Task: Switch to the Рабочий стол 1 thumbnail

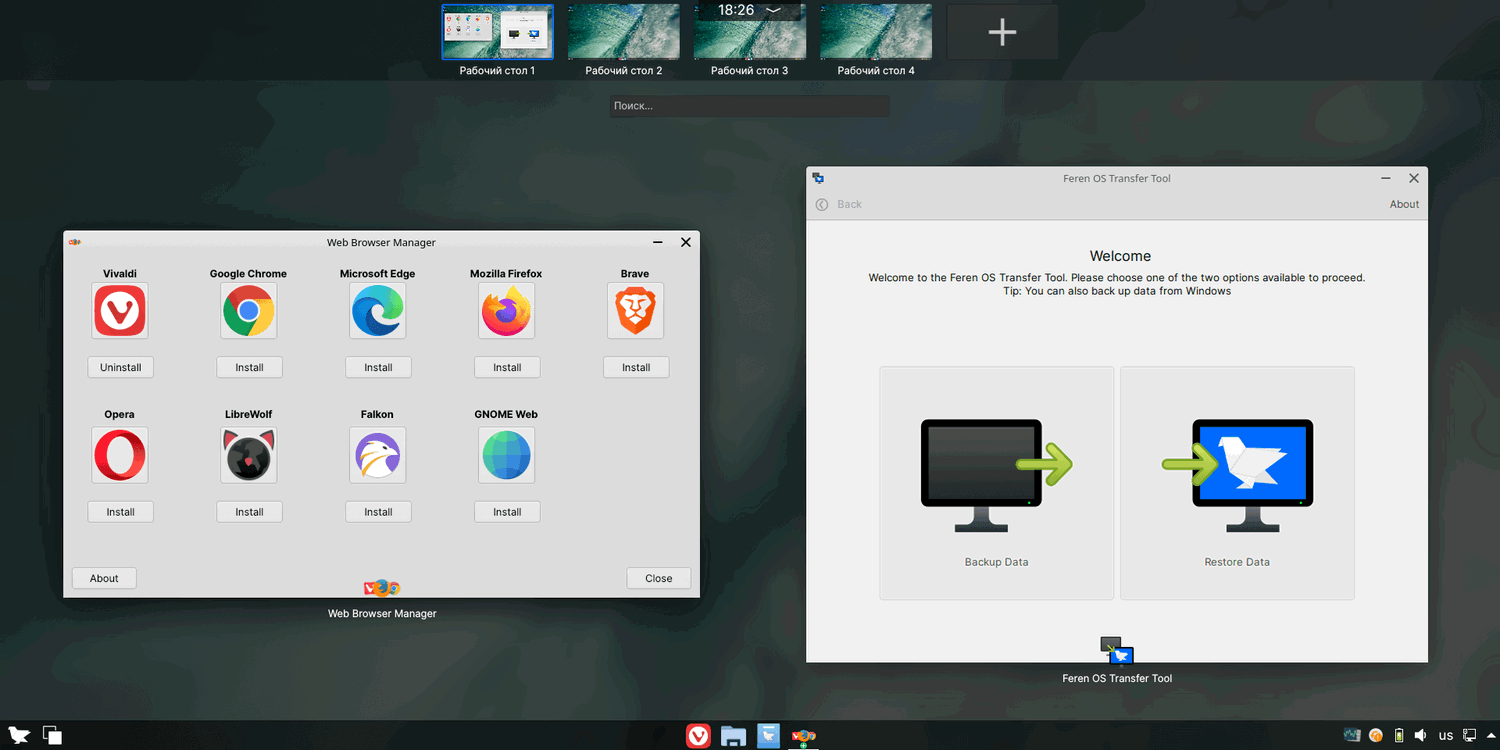Action: (x=497, y=32)
